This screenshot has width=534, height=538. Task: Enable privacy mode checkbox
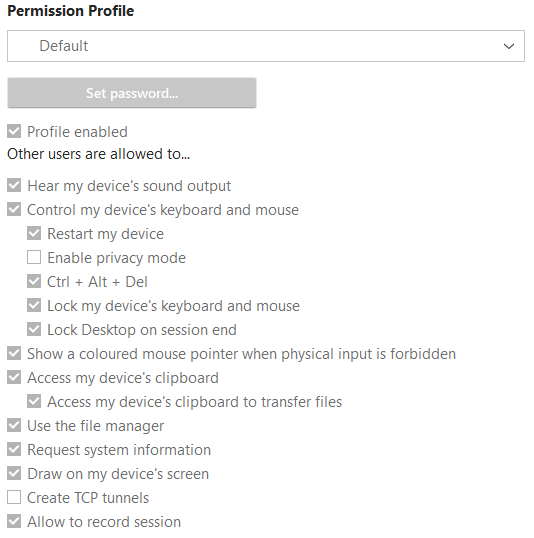point(34,257)
